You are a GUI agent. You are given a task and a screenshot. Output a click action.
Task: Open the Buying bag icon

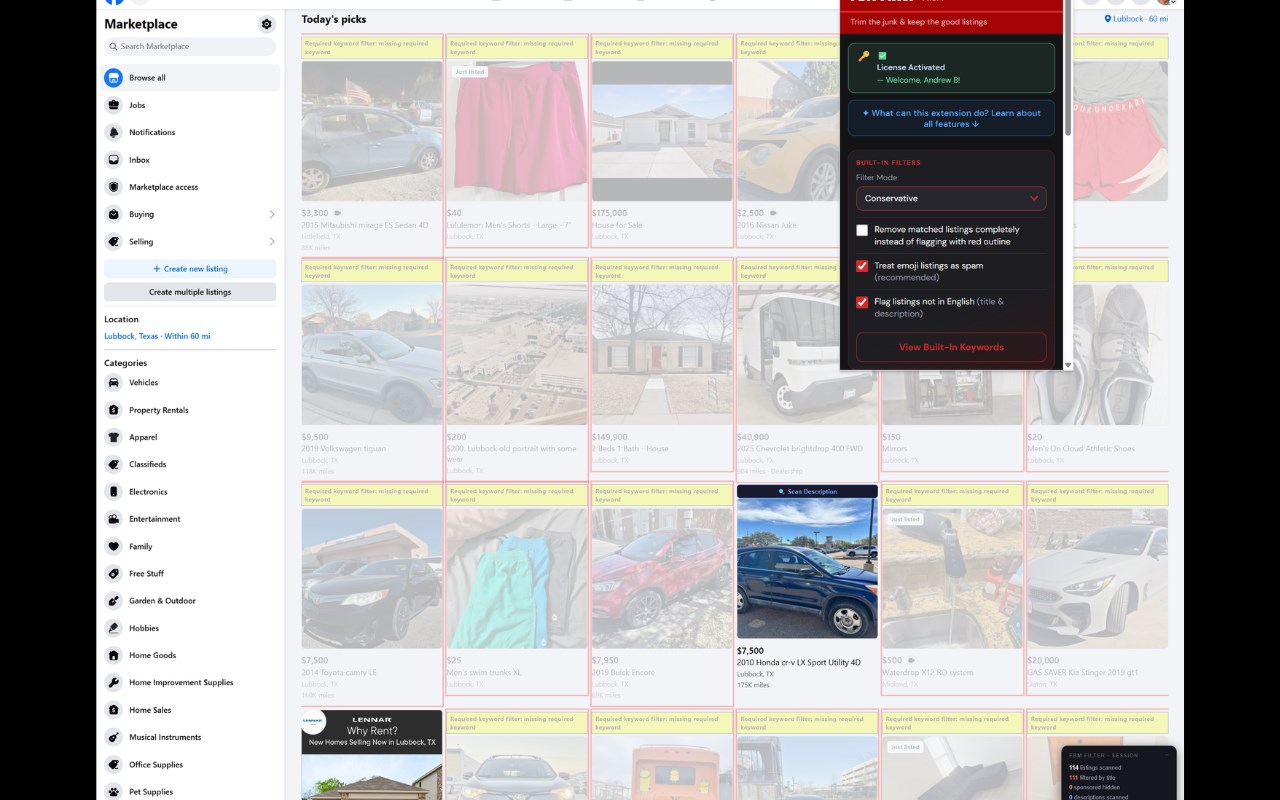[x=114, y=214]
